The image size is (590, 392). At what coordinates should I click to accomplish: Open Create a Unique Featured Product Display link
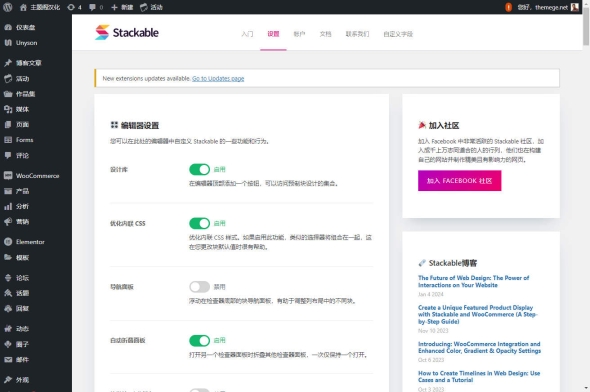pos(478,315)
